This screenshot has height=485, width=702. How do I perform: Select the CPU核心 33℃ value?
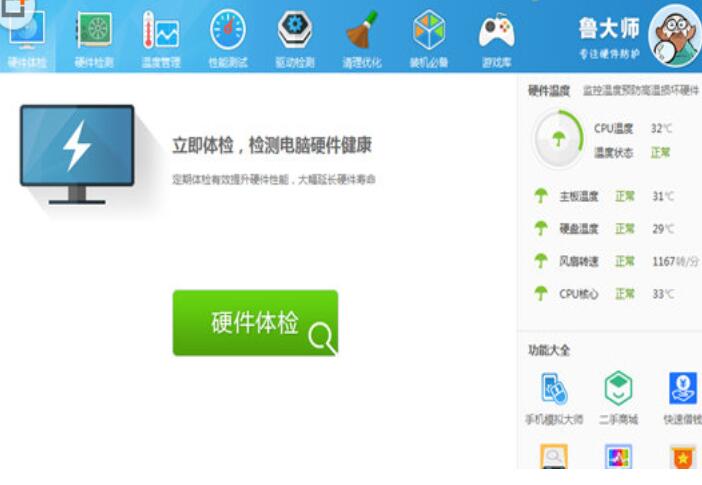coord(663,294)
